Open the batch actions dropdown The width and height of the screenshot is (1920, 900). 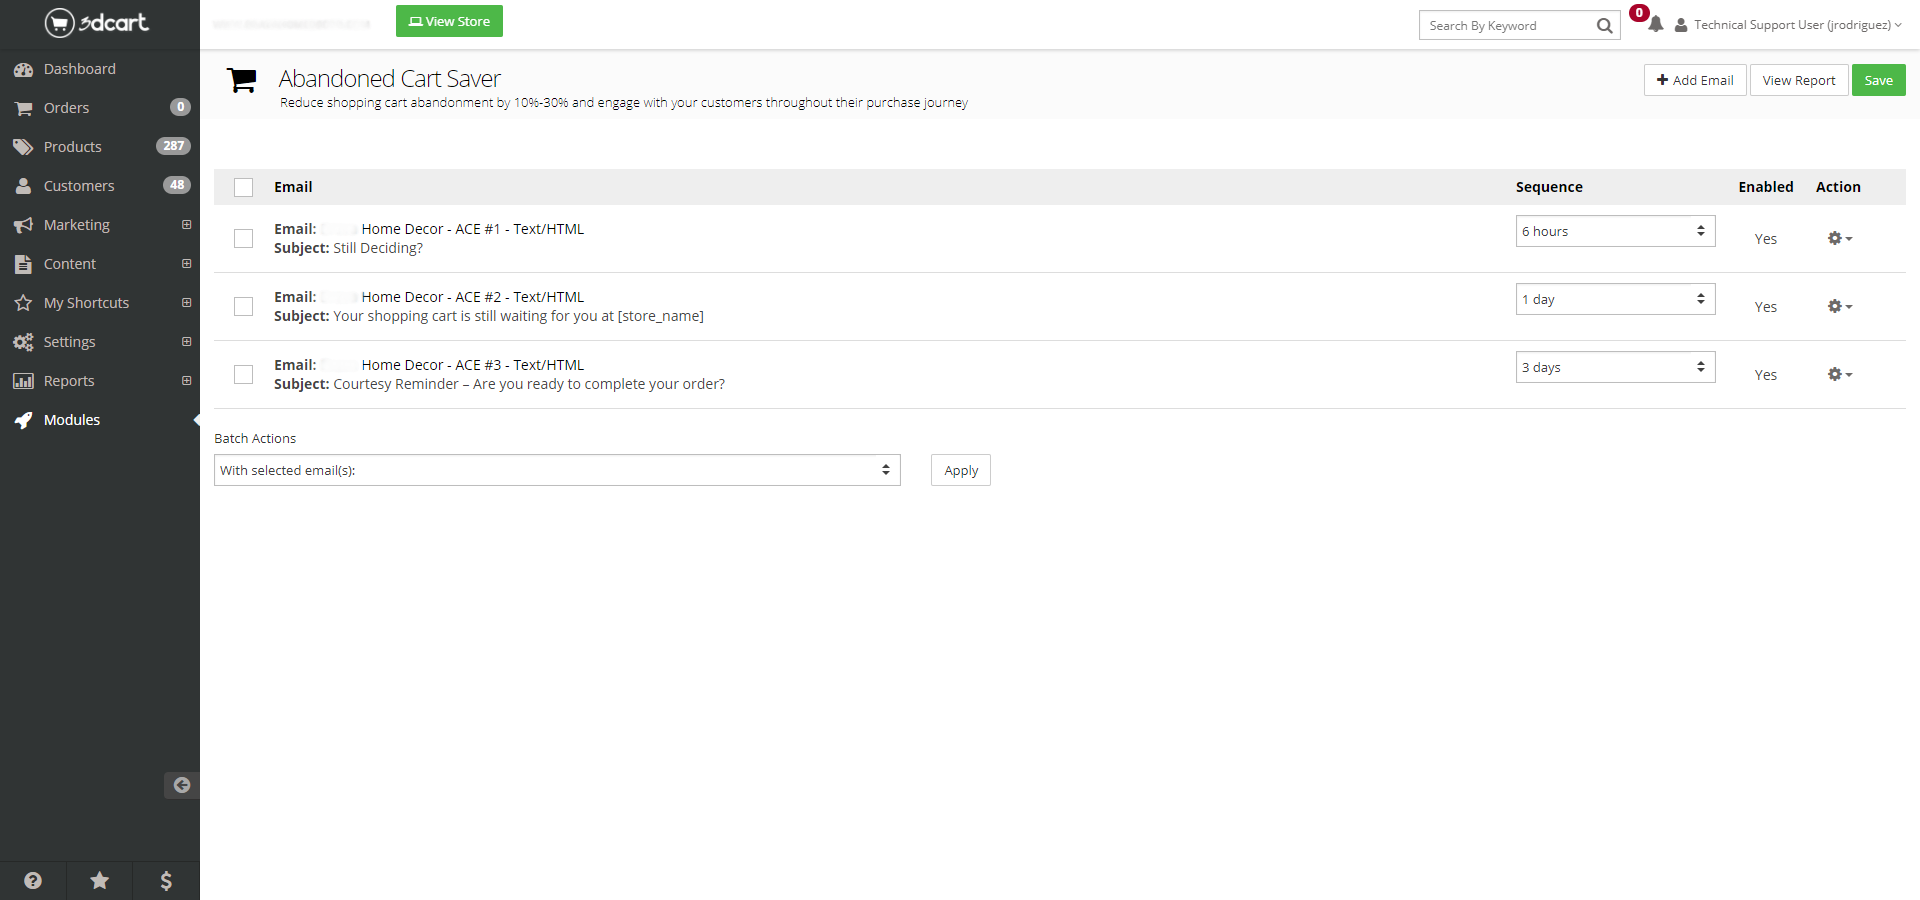pos(556,470)
